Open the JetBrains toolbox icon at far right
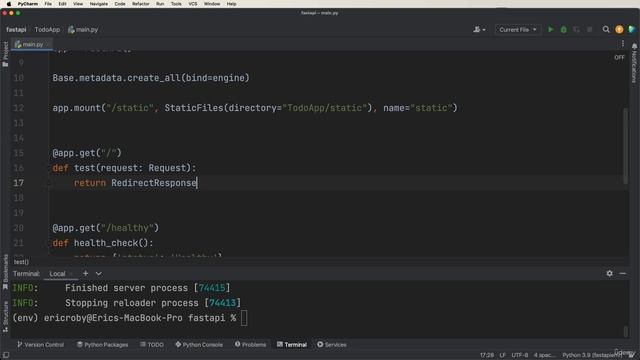This screenshot has width=640, height=360. point(632,29)
